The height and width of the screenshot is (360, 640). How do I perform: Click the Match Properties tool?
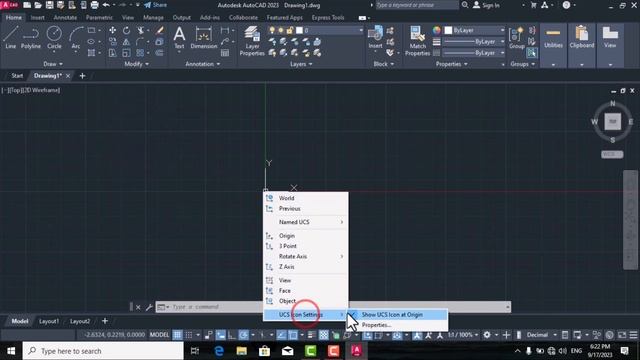[x=417, y=41]
